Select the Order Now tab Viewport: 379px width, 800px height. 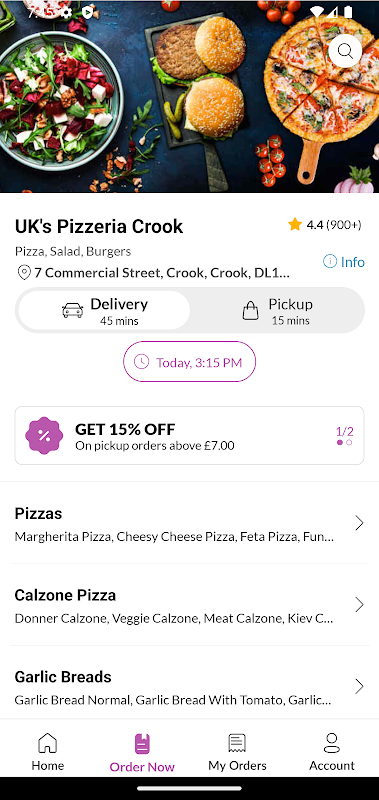tap(142, 753)
